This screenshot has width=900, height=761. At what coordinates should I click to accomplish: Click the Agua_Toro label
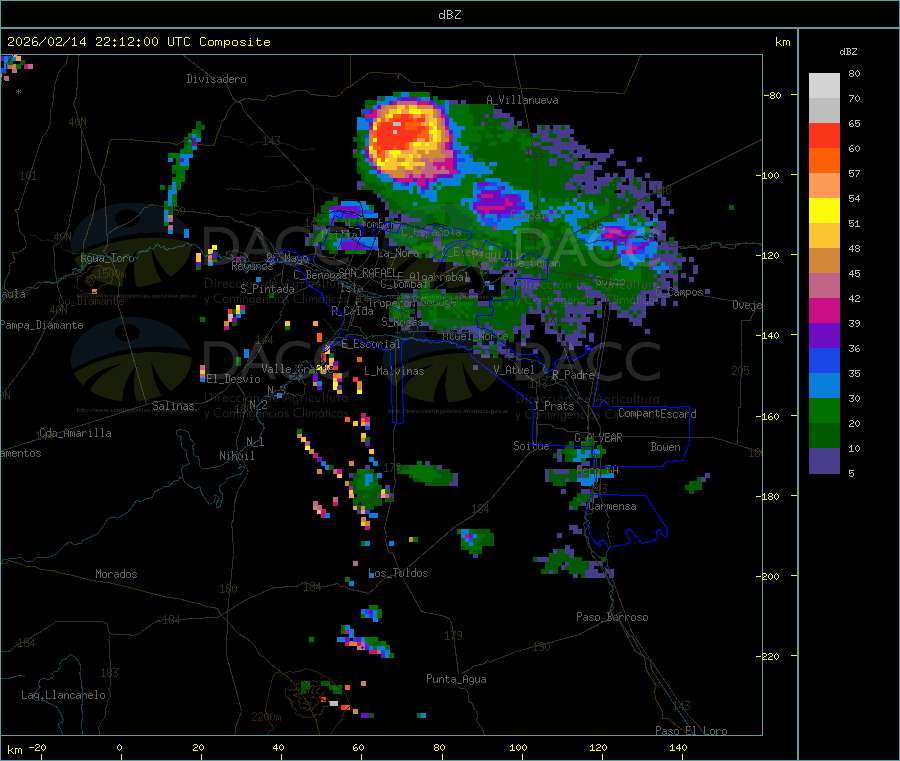(107, 258)
